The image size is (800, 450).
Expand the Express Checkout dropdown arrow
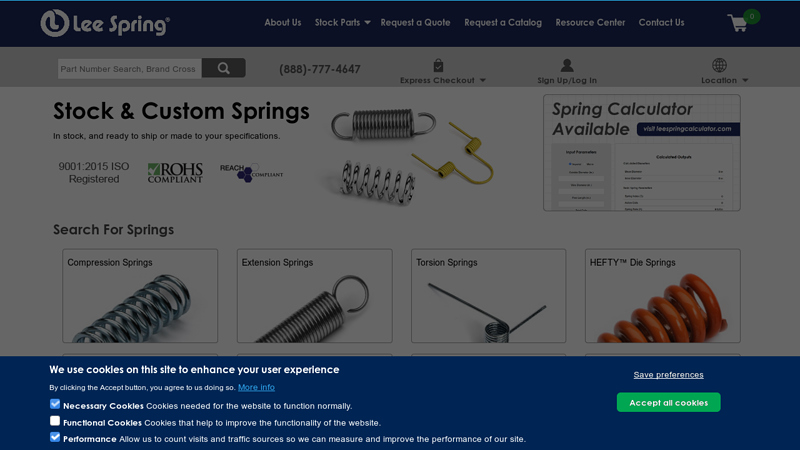tap(483, 81)
